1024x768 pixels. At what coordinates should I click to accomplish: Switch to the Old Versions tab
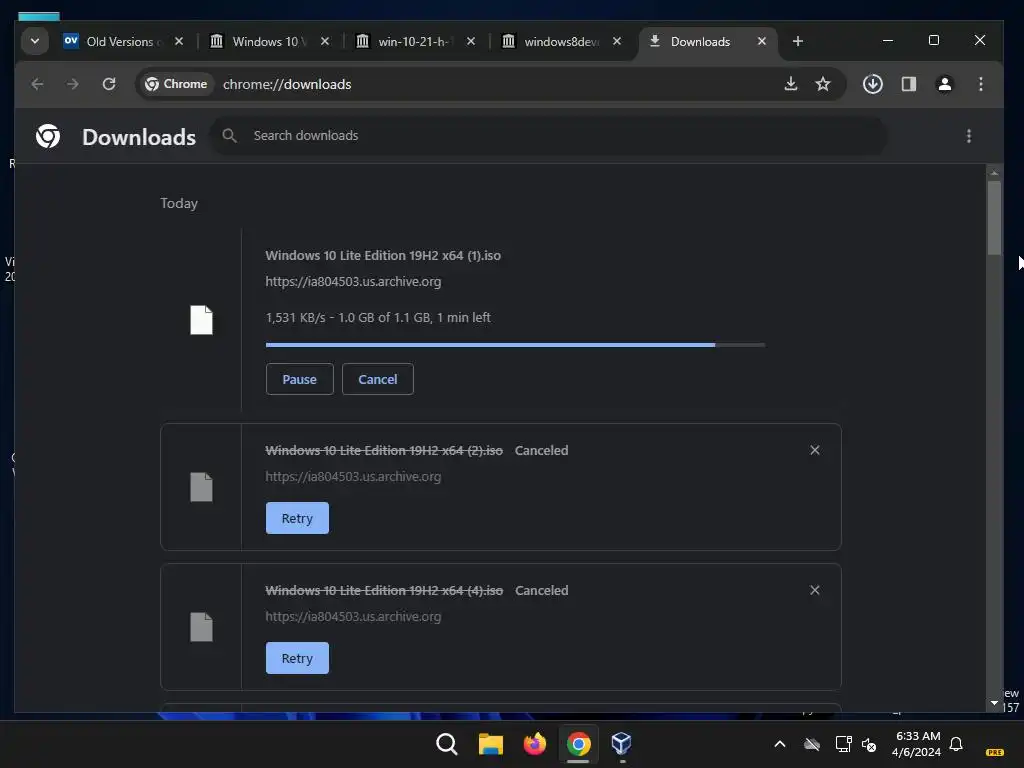[123, 41]
